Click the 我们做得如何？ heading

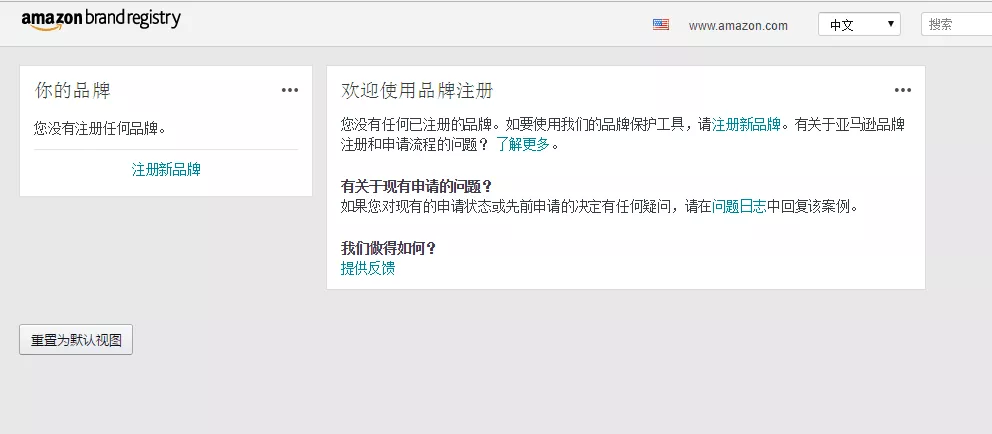[388, 249]
